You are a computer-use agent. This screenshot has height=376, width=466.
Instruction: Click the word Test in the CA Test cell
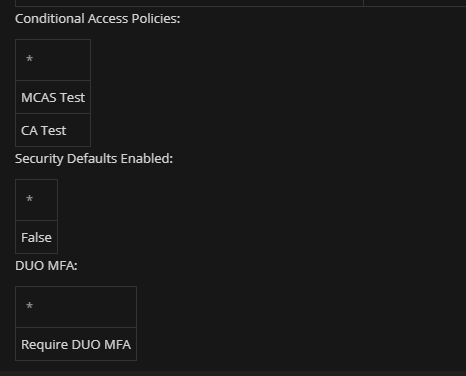pos(54,130)
